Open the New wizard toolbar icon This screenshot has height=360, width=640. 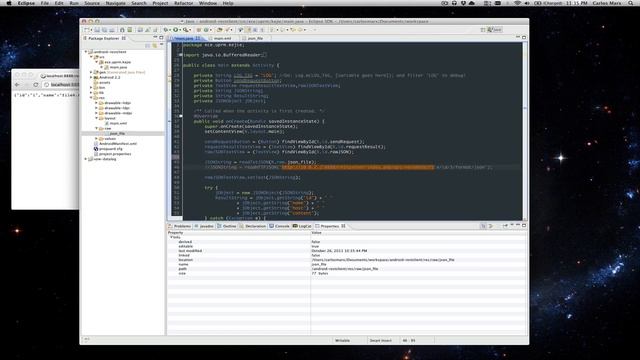point(87,30)
